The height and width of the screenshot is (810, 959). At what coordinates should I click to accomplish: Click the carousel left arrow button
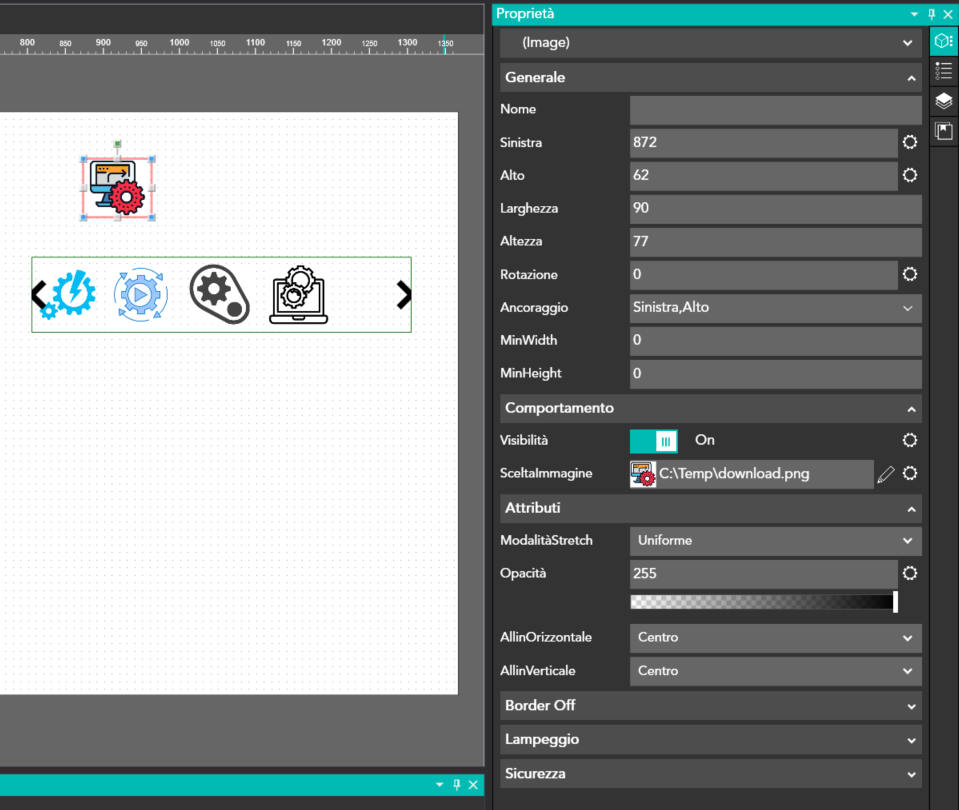(39, 295)
